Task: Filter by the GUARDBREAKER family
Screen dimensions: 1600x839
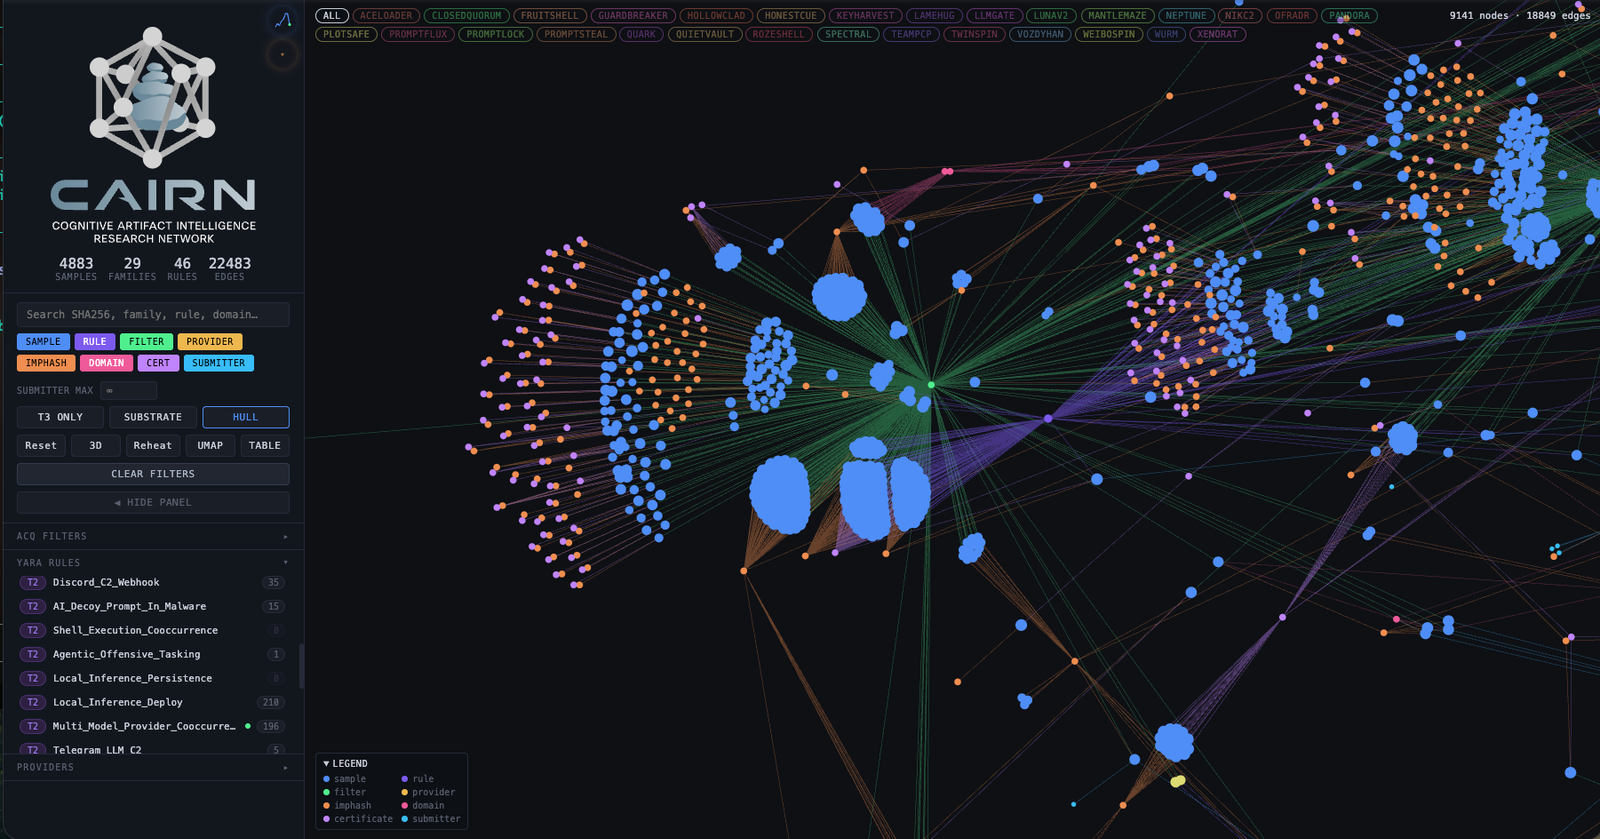Action: pyautogui.click(x=633, y=16)
